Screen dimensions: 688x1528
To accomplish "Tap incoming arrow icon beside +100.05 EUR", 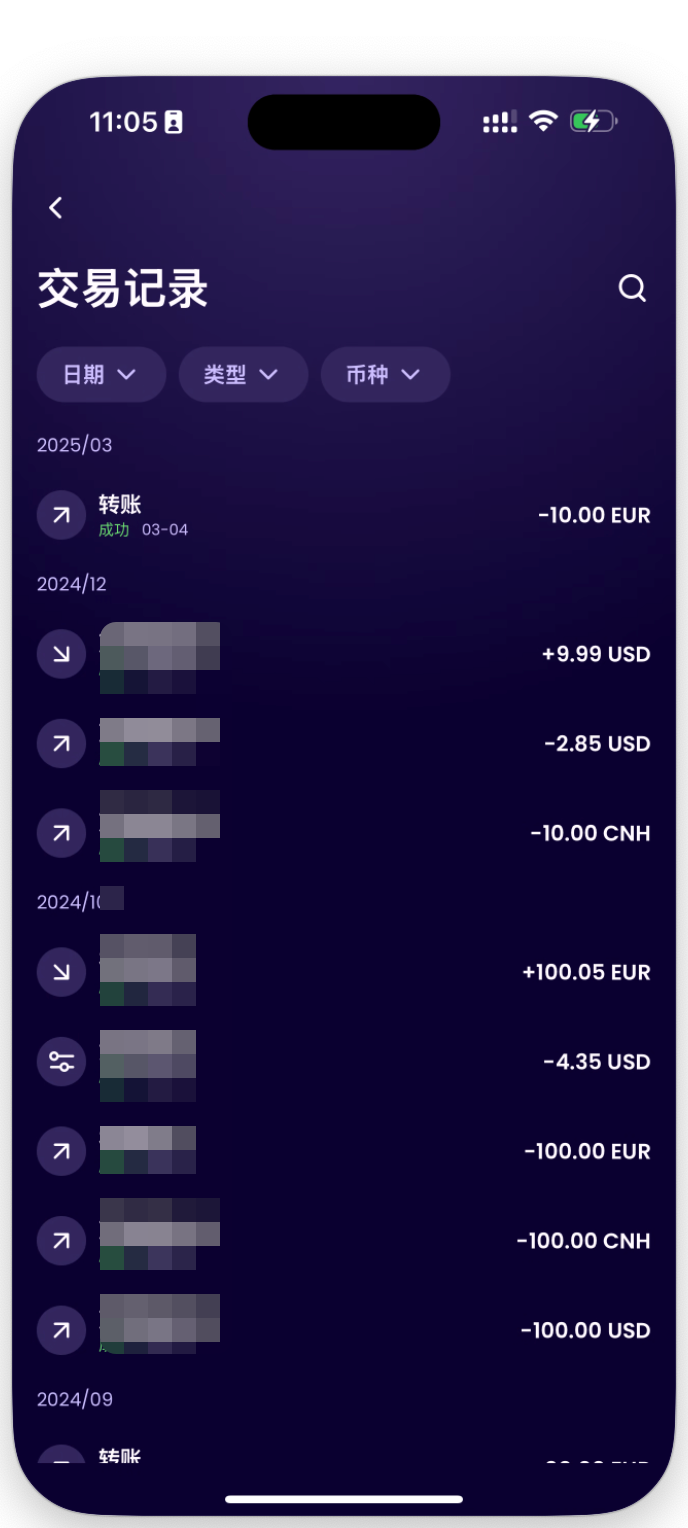I will pos(61,973).
